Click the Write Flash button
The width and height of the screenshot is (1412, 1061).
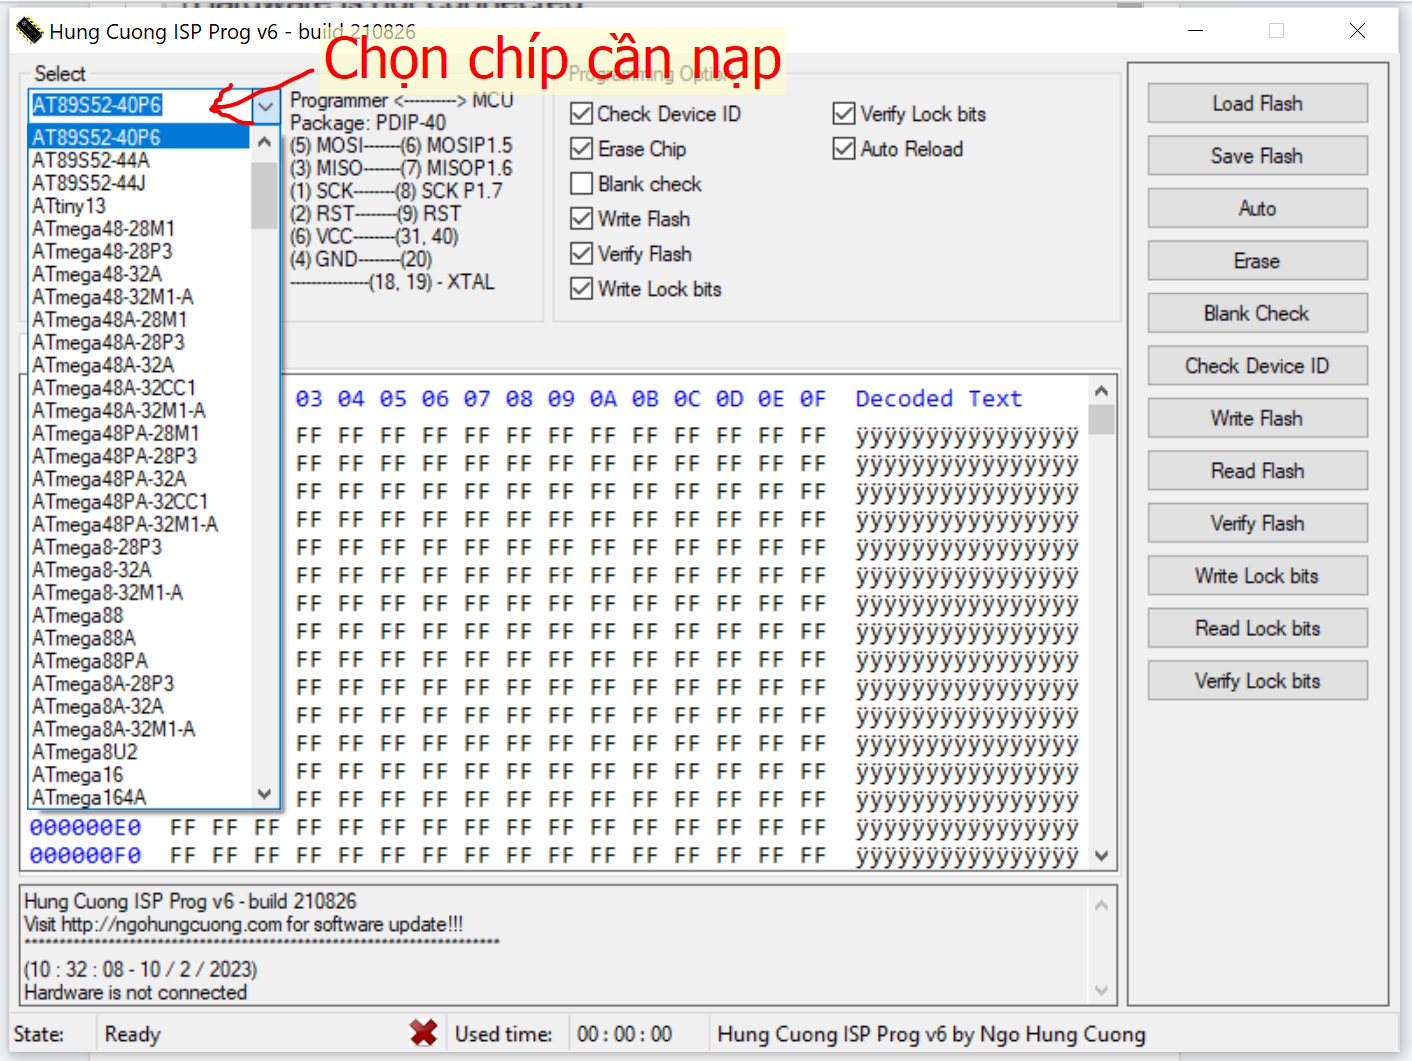click(1257, 418)
